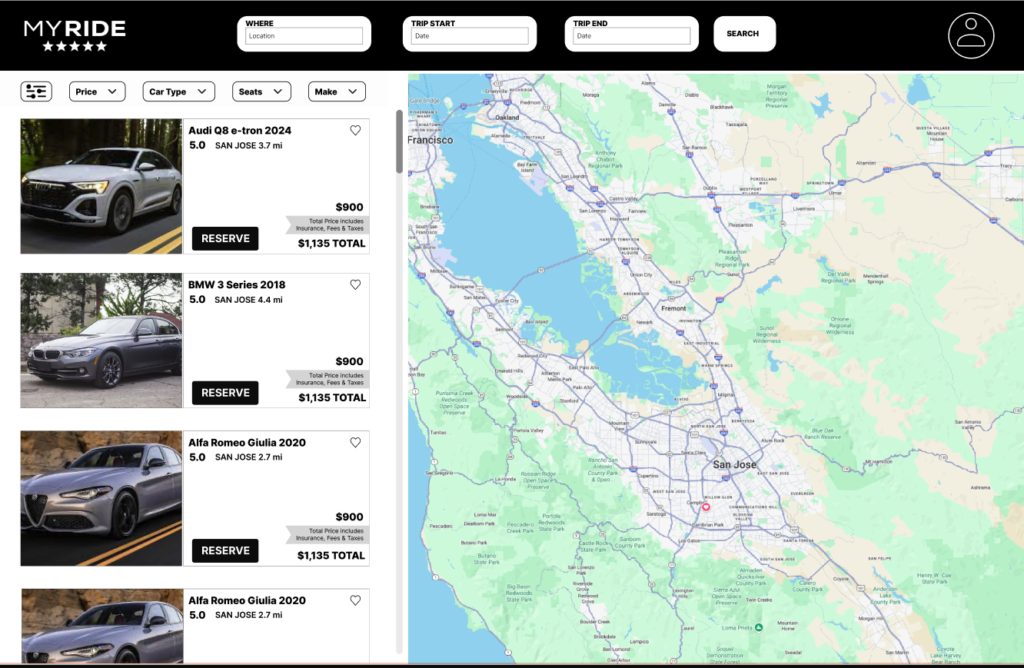Viewport: 1024px width, 668px height.
Task: Open the Audi Q8 e-tron car photo
Action: coord(101,187)
